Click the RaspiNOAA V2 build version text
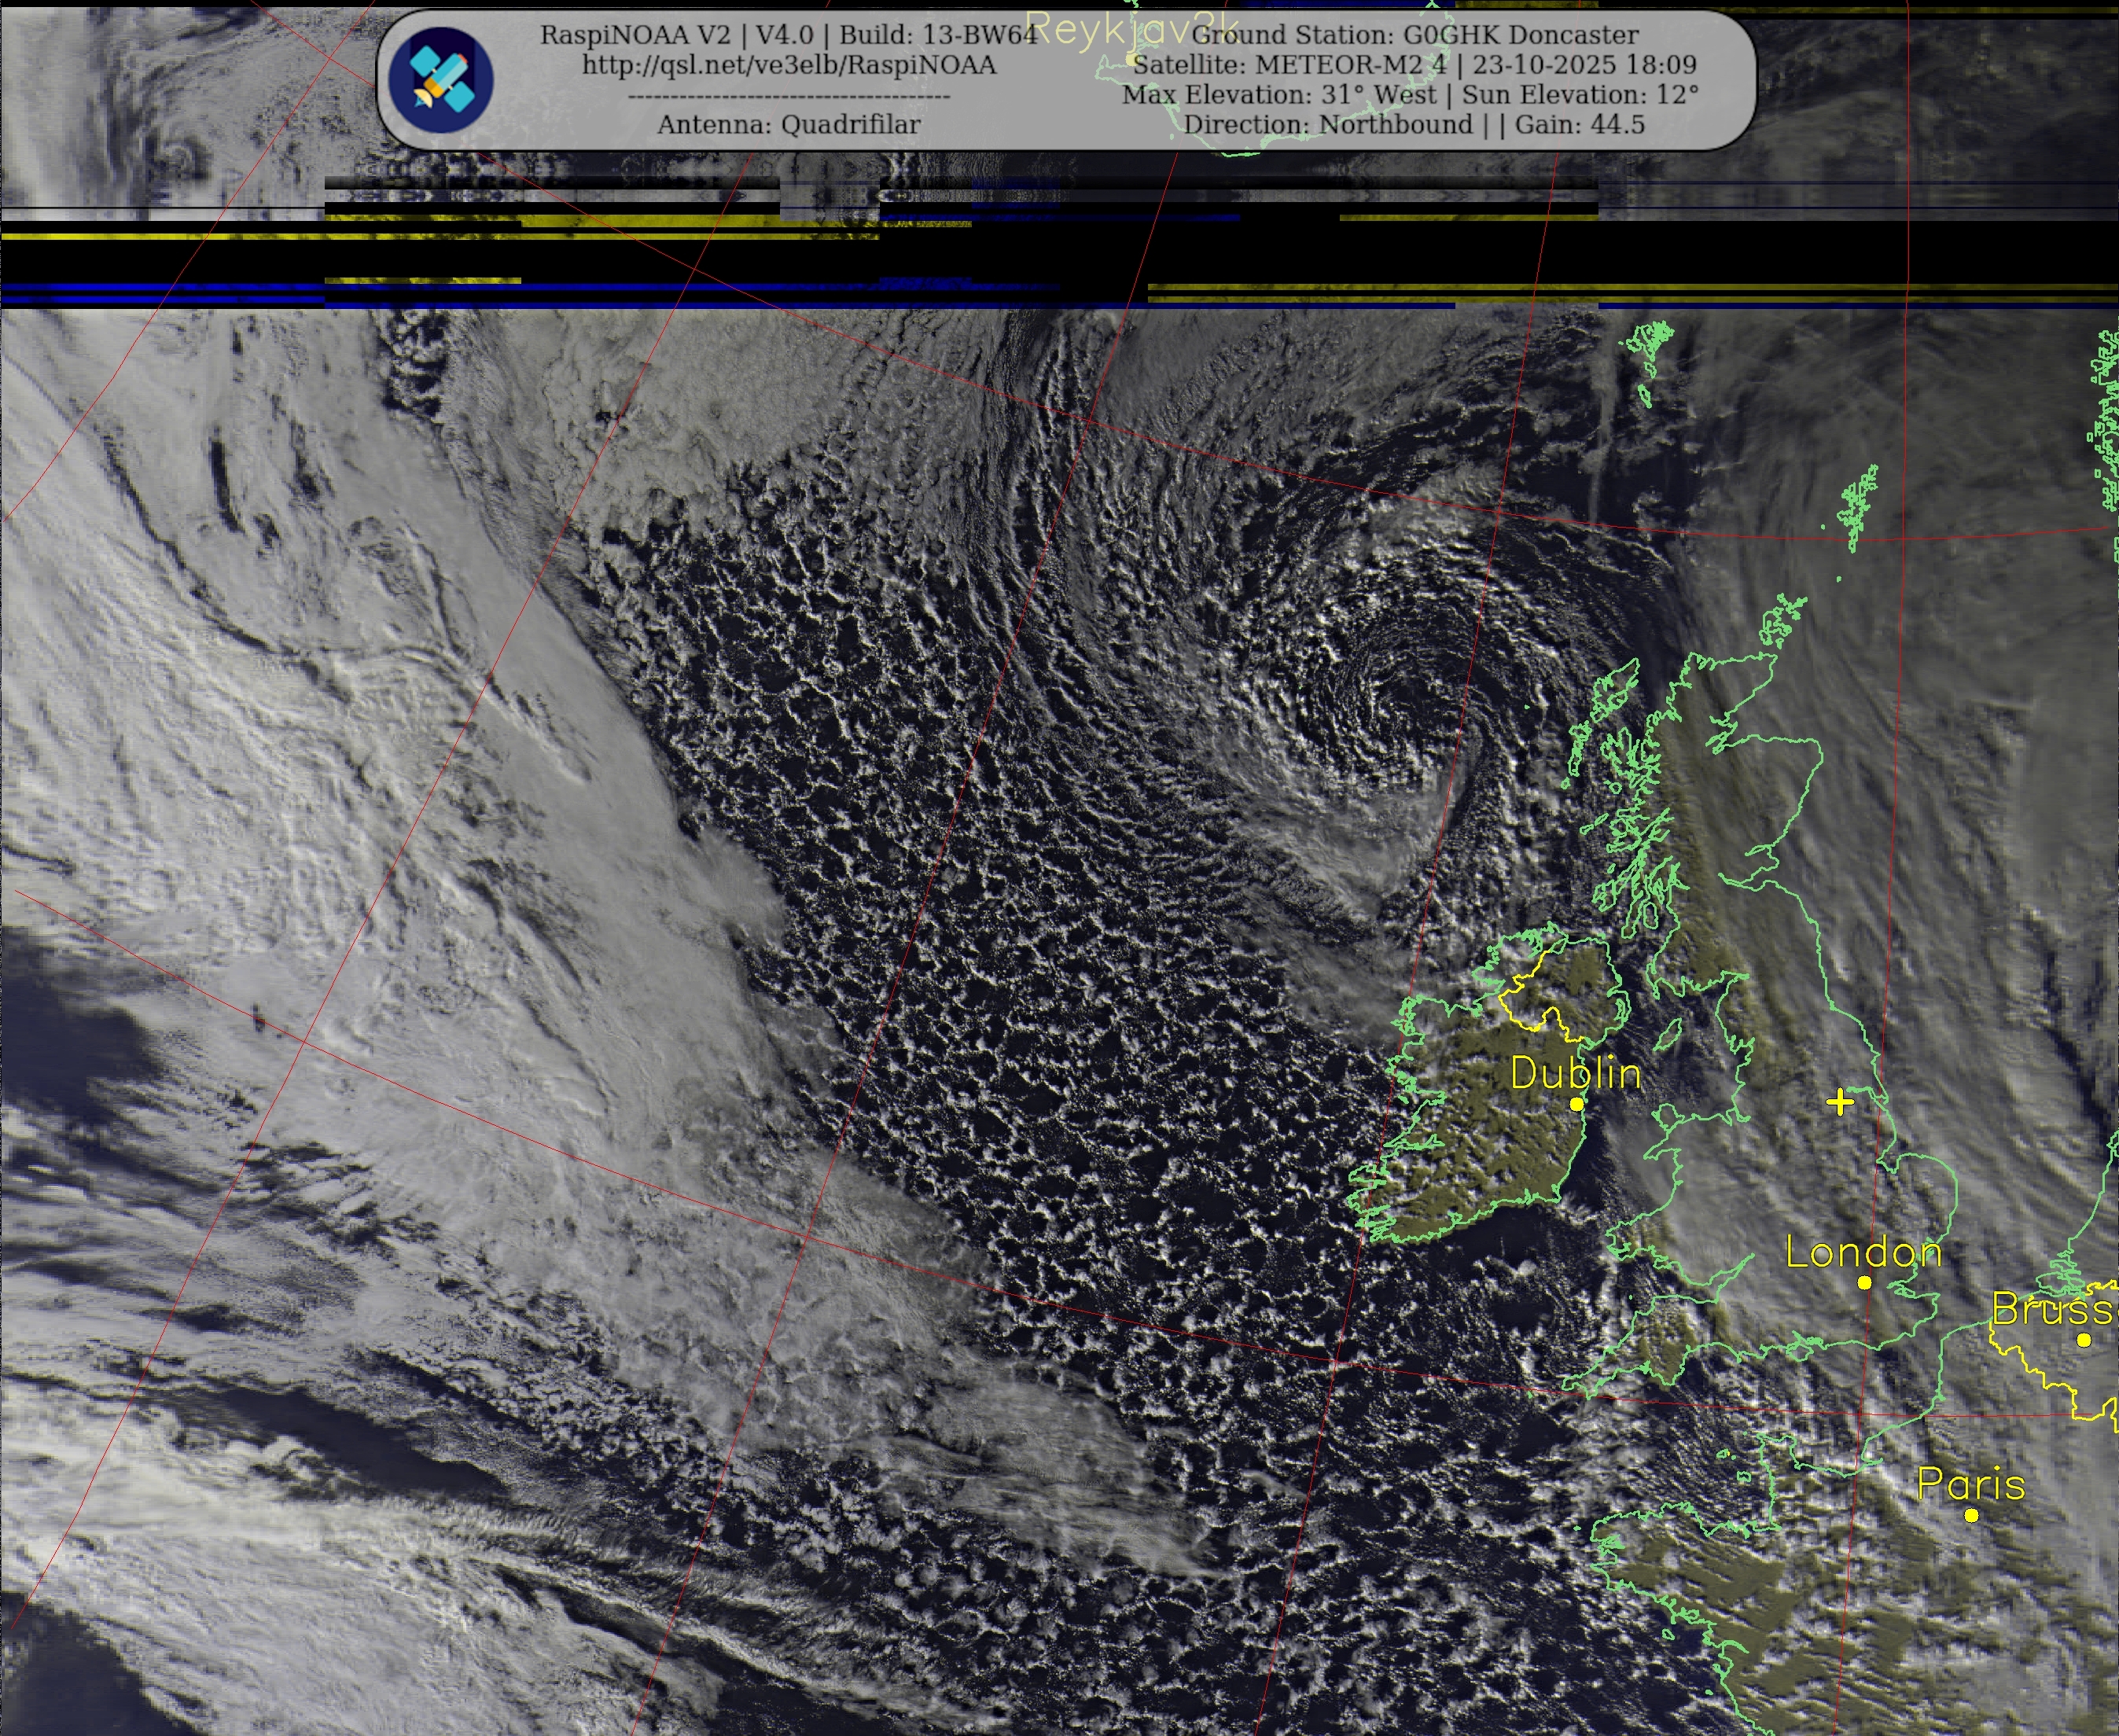Screen dimensions: 2119x1736 [789, 35]
